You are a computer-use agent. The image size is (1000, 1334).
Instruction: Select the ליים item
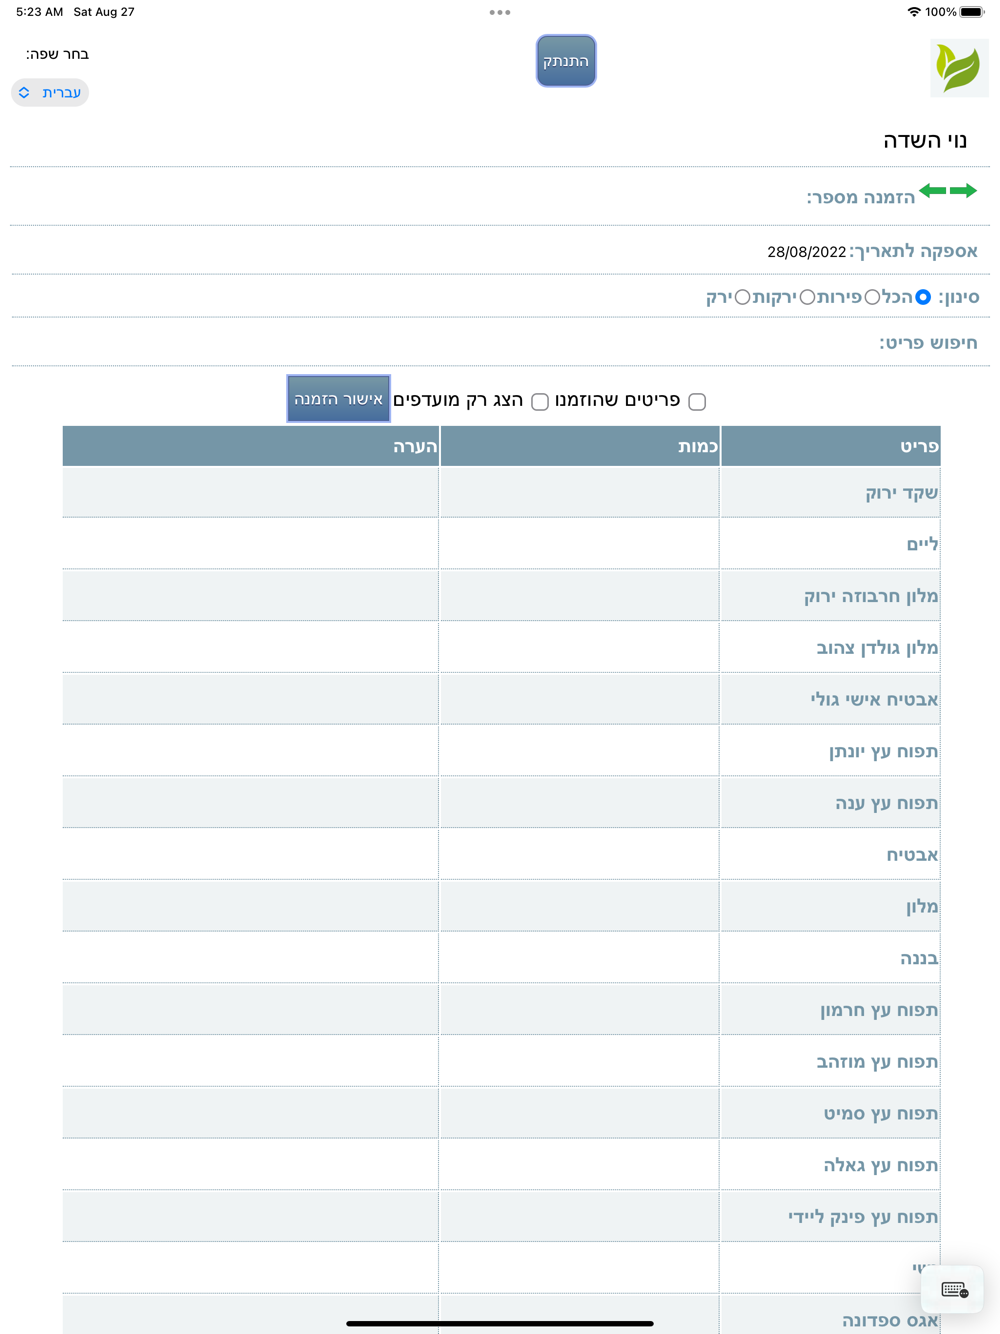click(922, 545)
